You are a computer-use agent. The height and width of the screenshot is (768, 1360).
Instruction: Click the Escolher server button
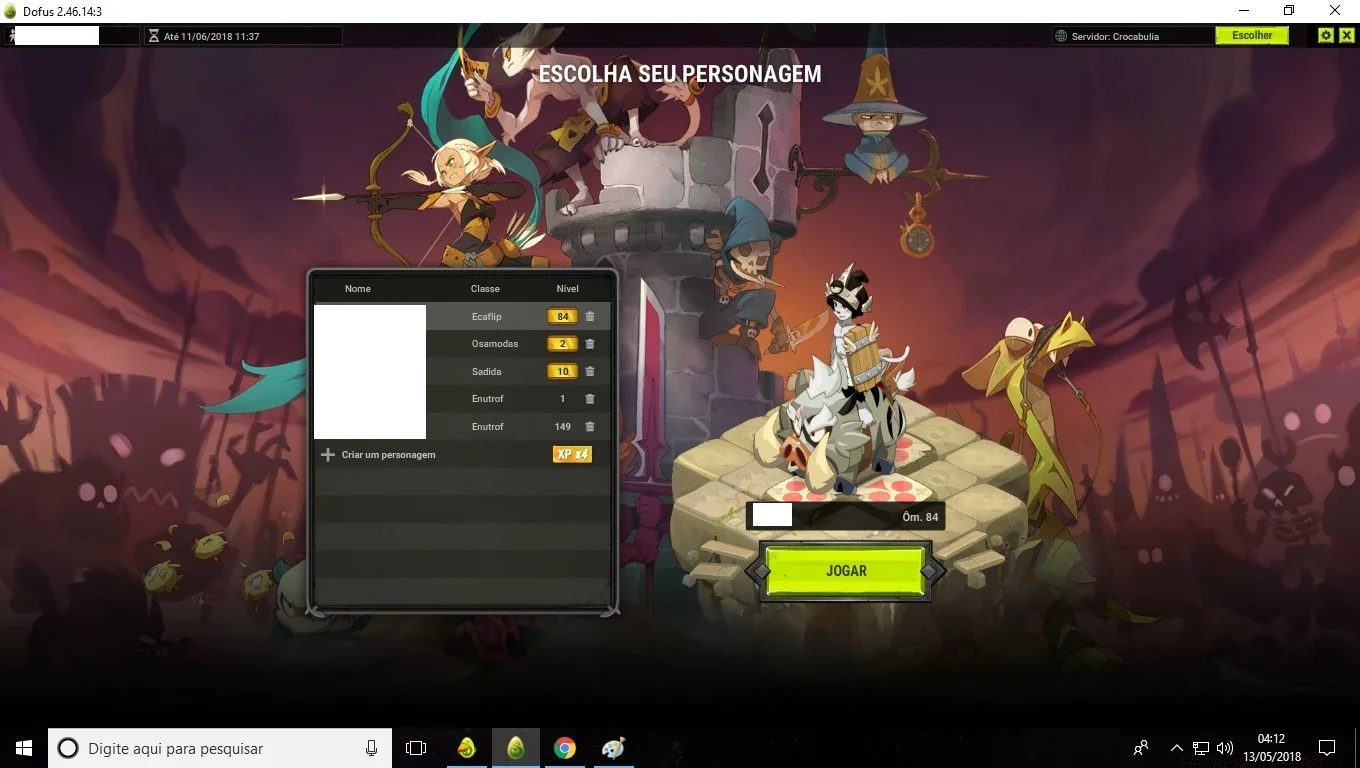(x=1252, y=35)
